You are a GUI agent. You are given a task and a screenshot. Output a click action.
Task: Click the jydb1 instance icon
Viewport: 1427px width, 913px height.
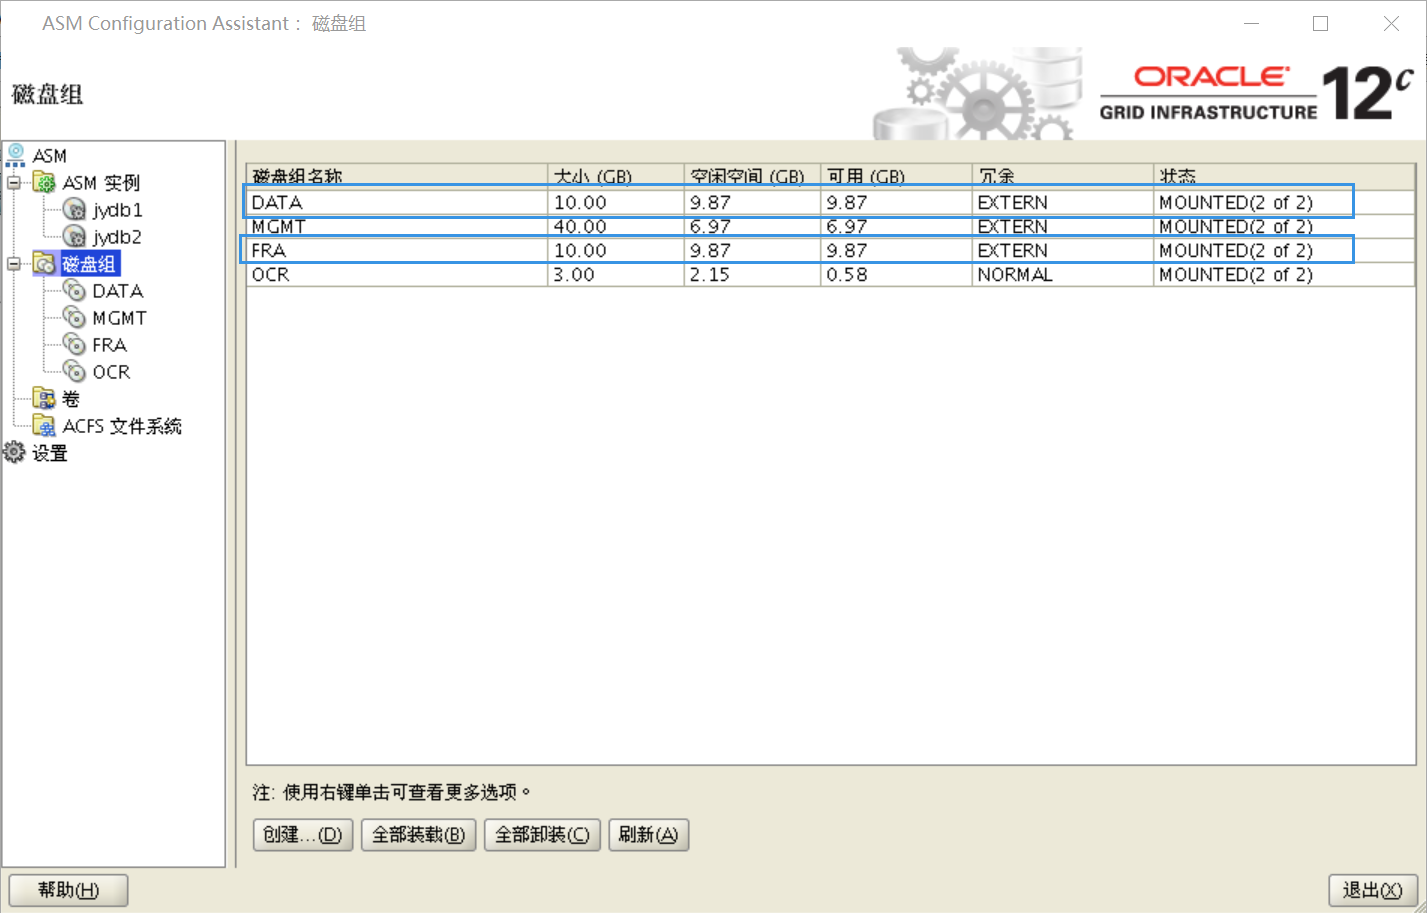click(x=75, y=209)
